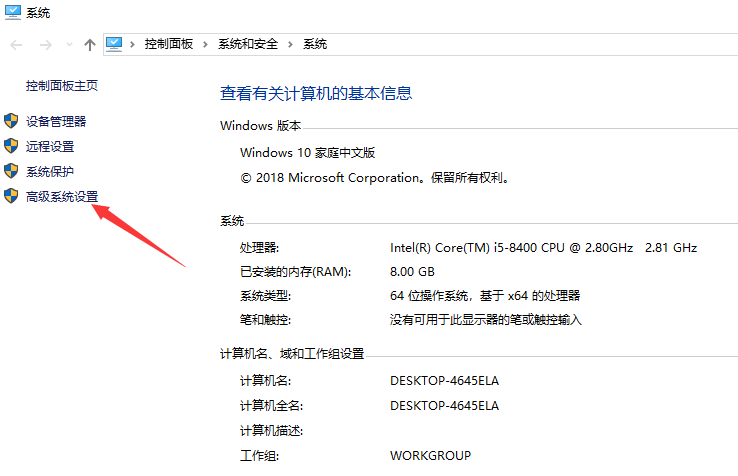Open 控制面板 breadcrumb

click(x=168, y=44)
